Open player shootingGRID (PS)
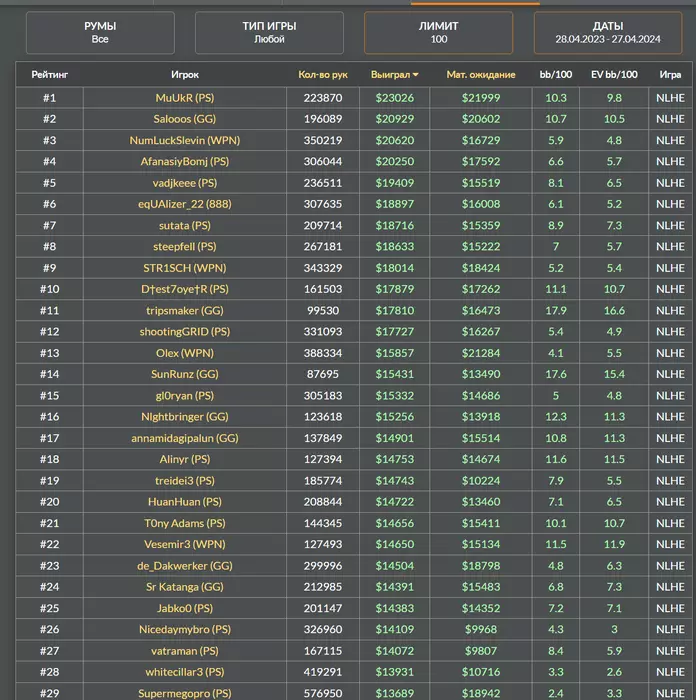Viewport: 696px width, 700px height. [x=185, y=331]
